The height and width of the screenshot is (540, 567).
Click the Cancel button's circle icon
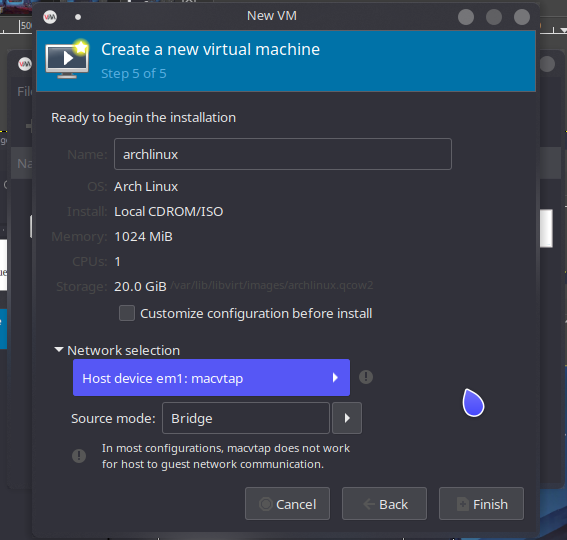tap(266, 504)
